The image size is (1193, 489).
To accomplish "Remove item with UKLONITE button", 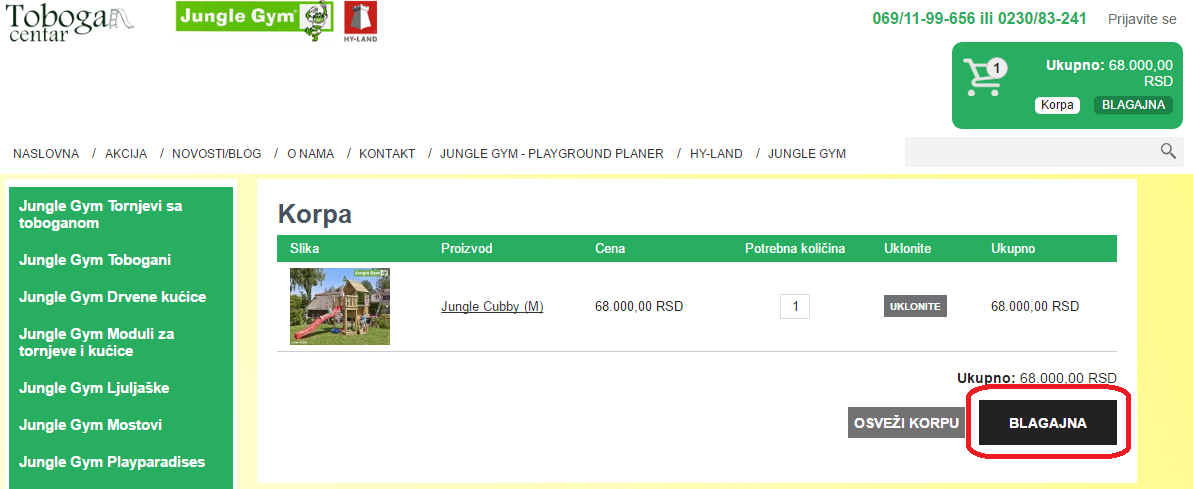I will [x=915, y=306].
